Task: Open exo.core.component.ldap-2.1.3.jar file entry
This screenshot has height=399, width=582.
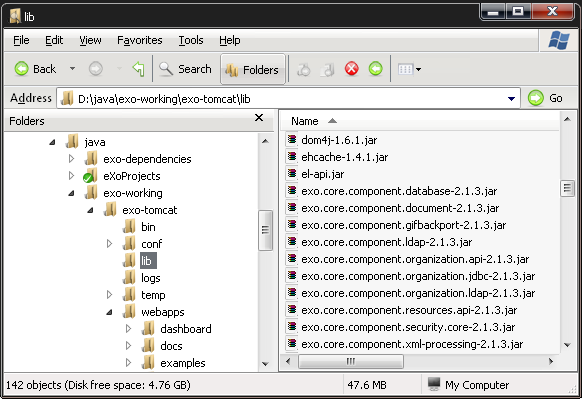Action: [386, 242]
